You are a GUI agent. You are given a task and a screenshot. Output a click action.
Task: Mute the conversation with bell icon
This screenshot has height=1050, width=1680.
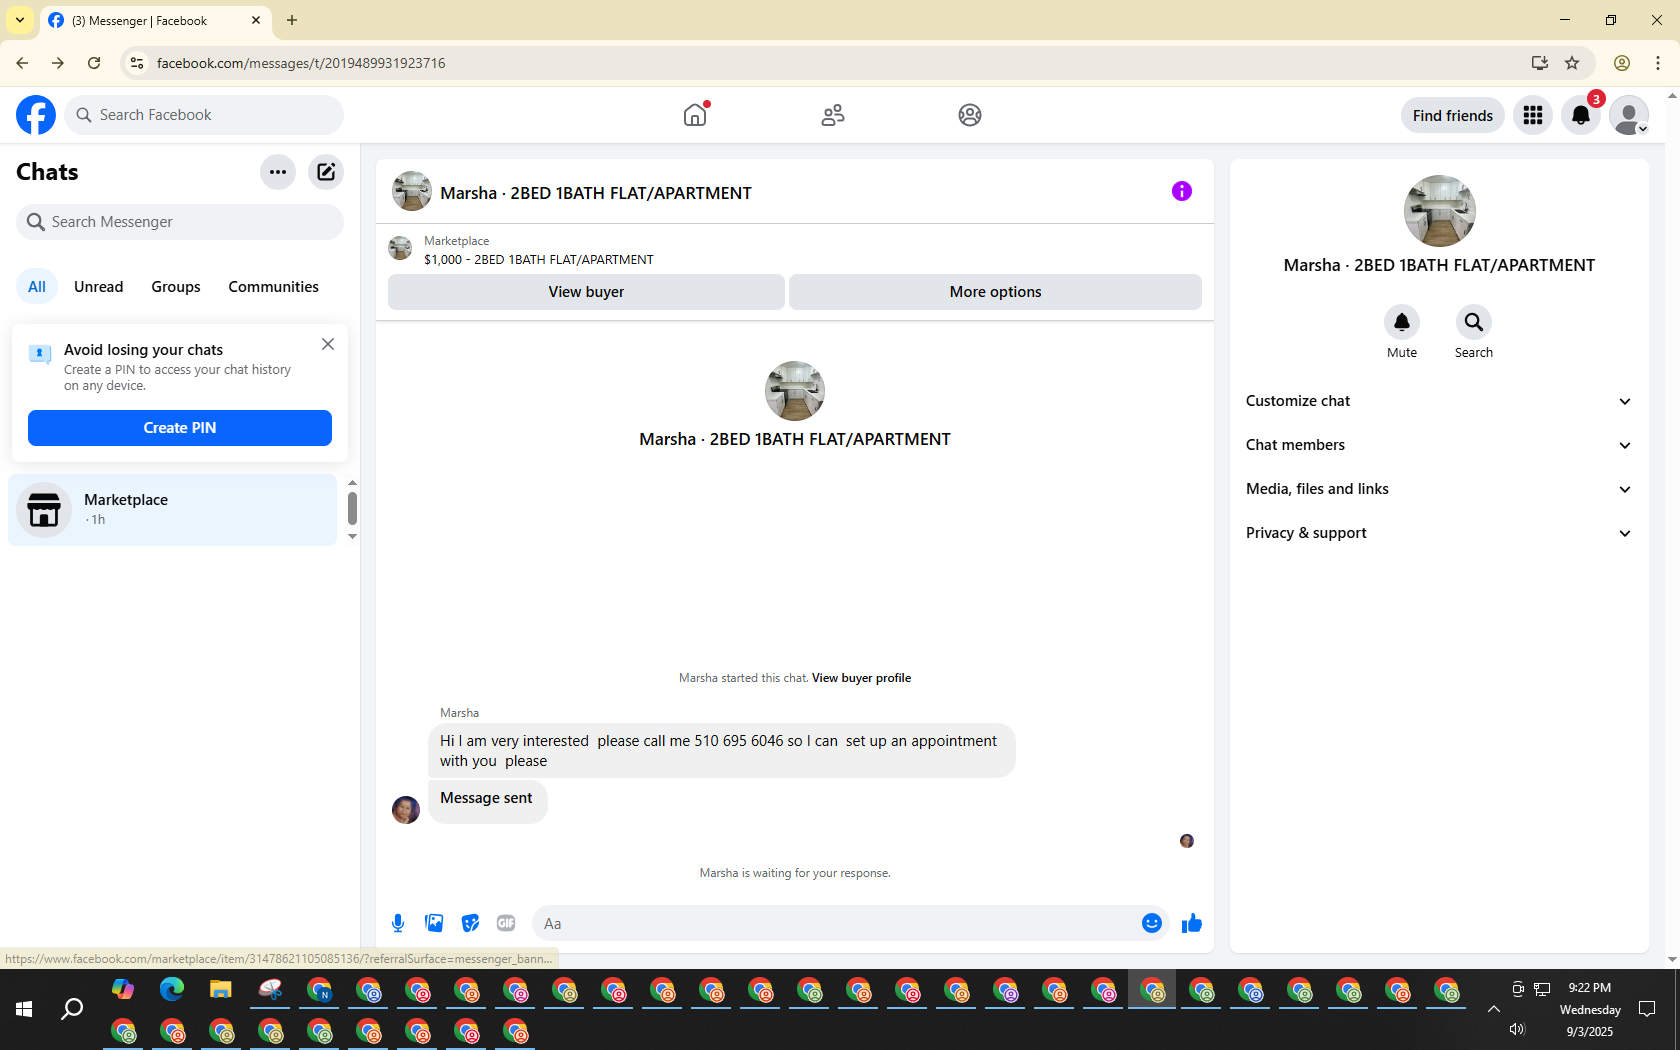click(1402, 322)
